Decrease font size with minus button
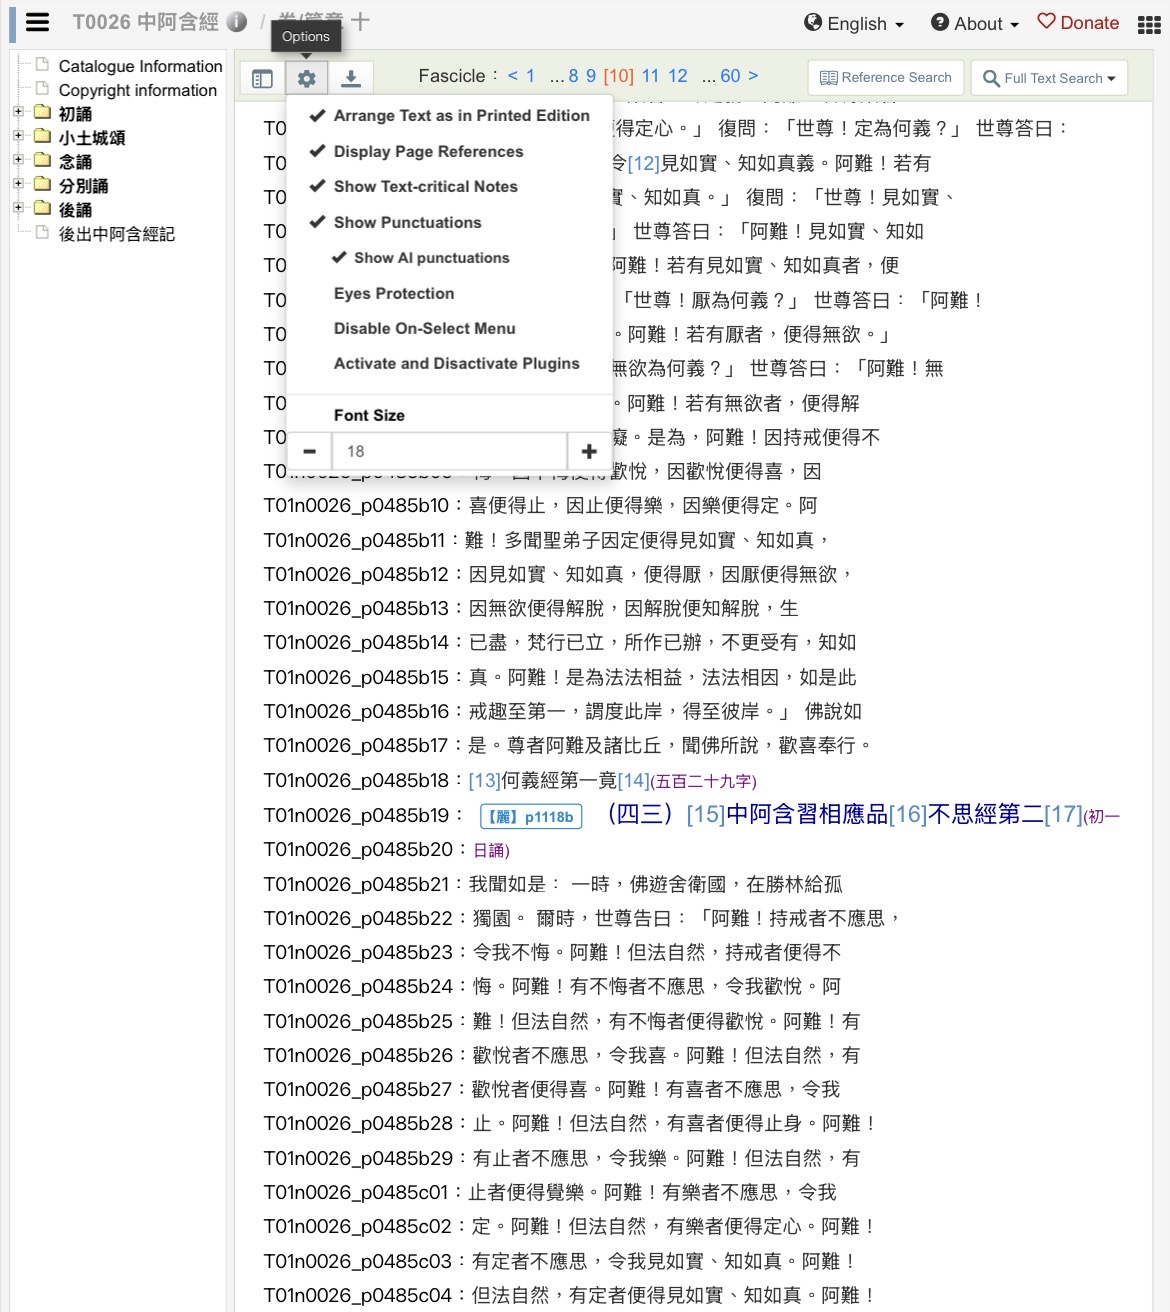Screen dimensions: 1170x1312 point(310,451)
